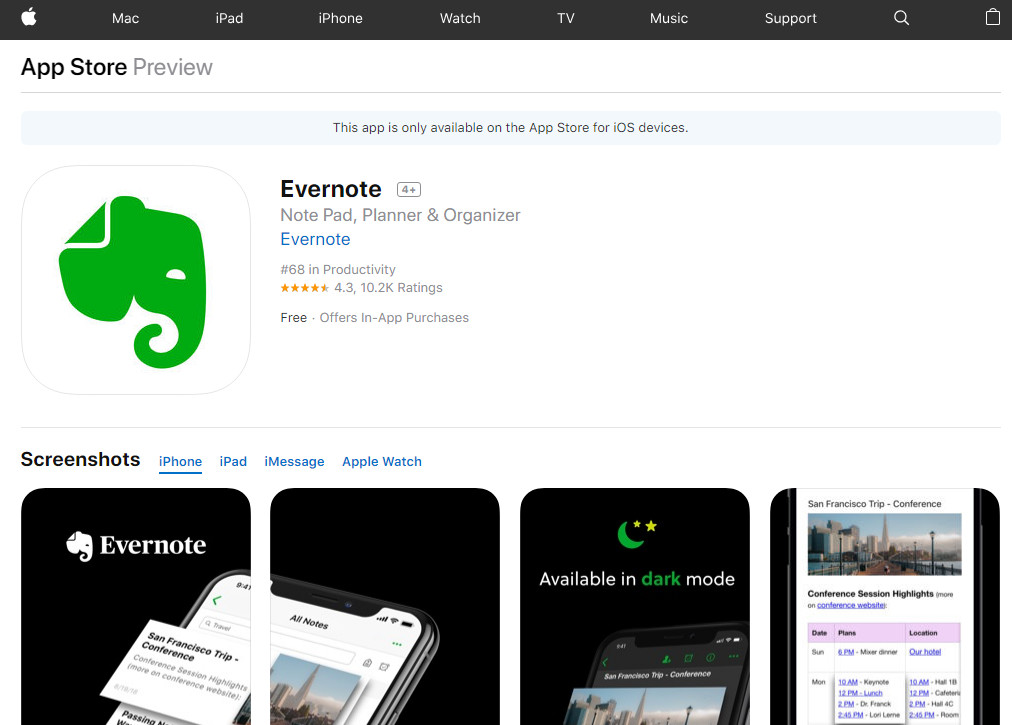Image resolution: width=1012 pixels, height=725 pixels.
Task: Click the Evernote app title
Action: coord(331,189)
